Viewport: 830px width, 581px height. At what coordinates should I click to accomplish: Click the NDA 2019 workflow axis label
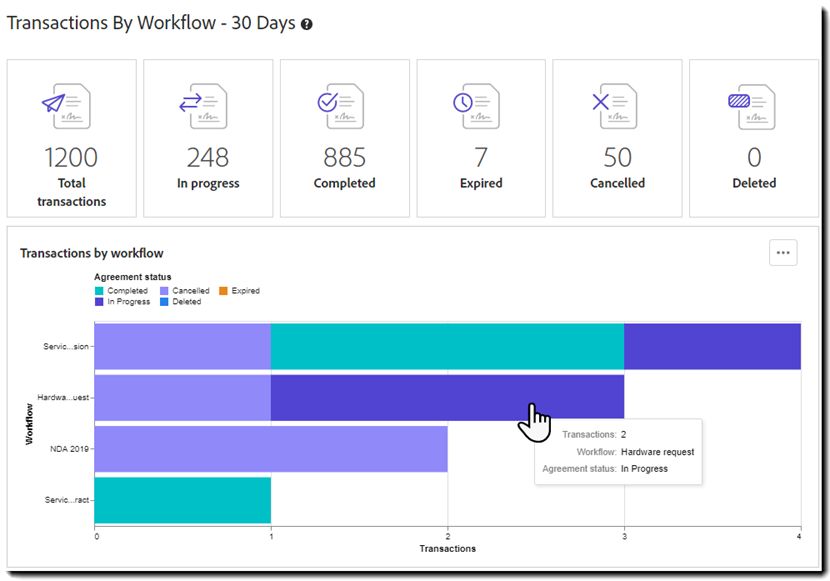tap(69, 449)
